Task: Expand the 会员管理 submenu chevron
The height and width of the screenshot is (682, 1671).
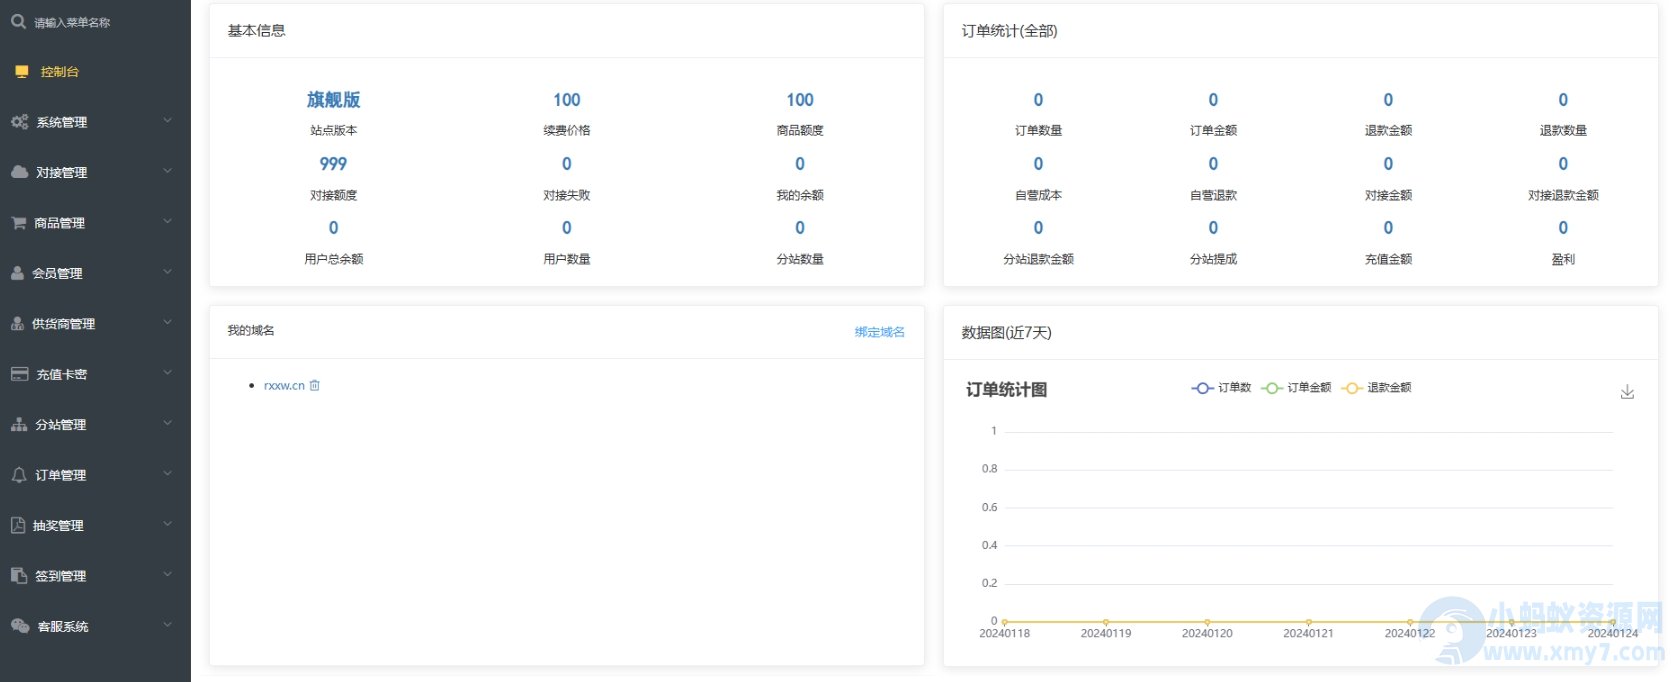Action: click(168, 272)
